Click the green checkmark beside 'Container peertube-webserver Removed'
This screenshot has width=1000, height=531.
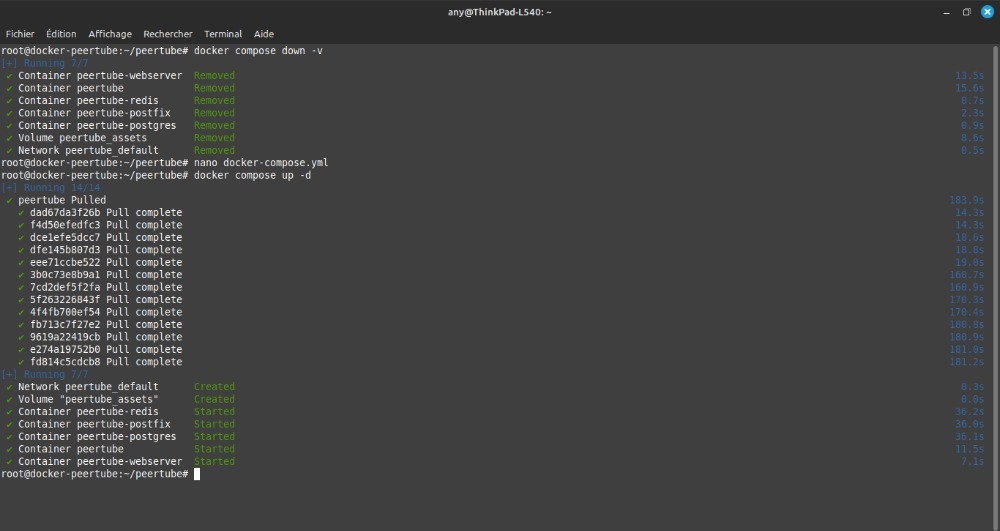click(9, 75)
